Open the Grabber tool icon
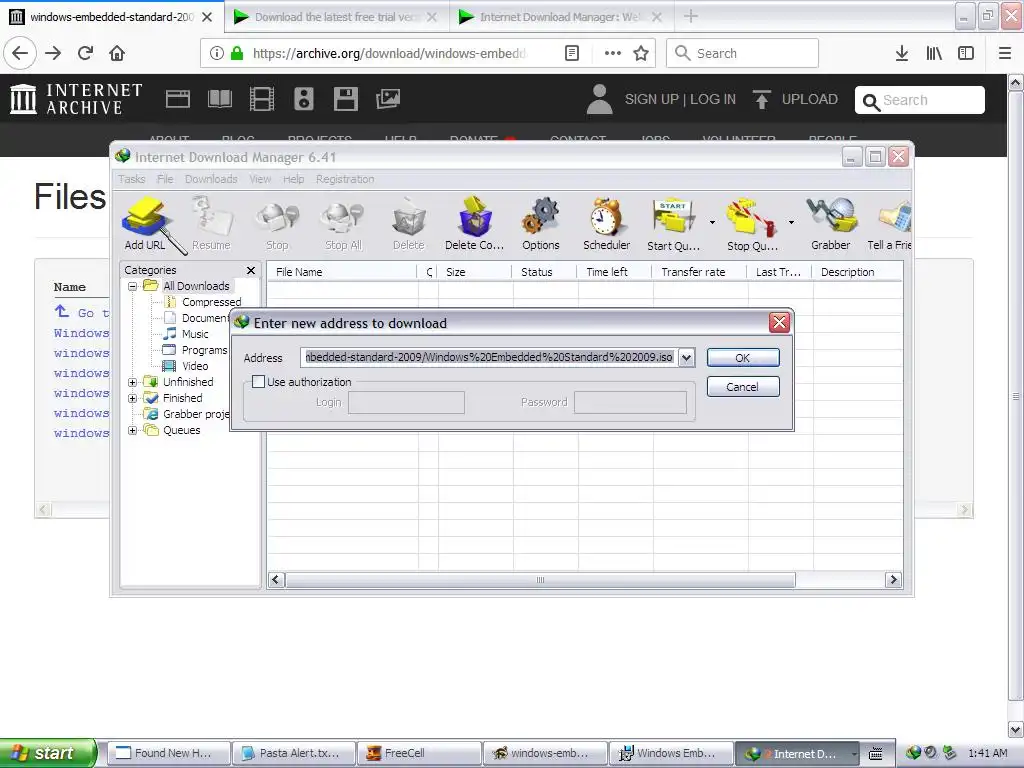The height and width of the screenshot is (768, 1024). click(831, 224)
